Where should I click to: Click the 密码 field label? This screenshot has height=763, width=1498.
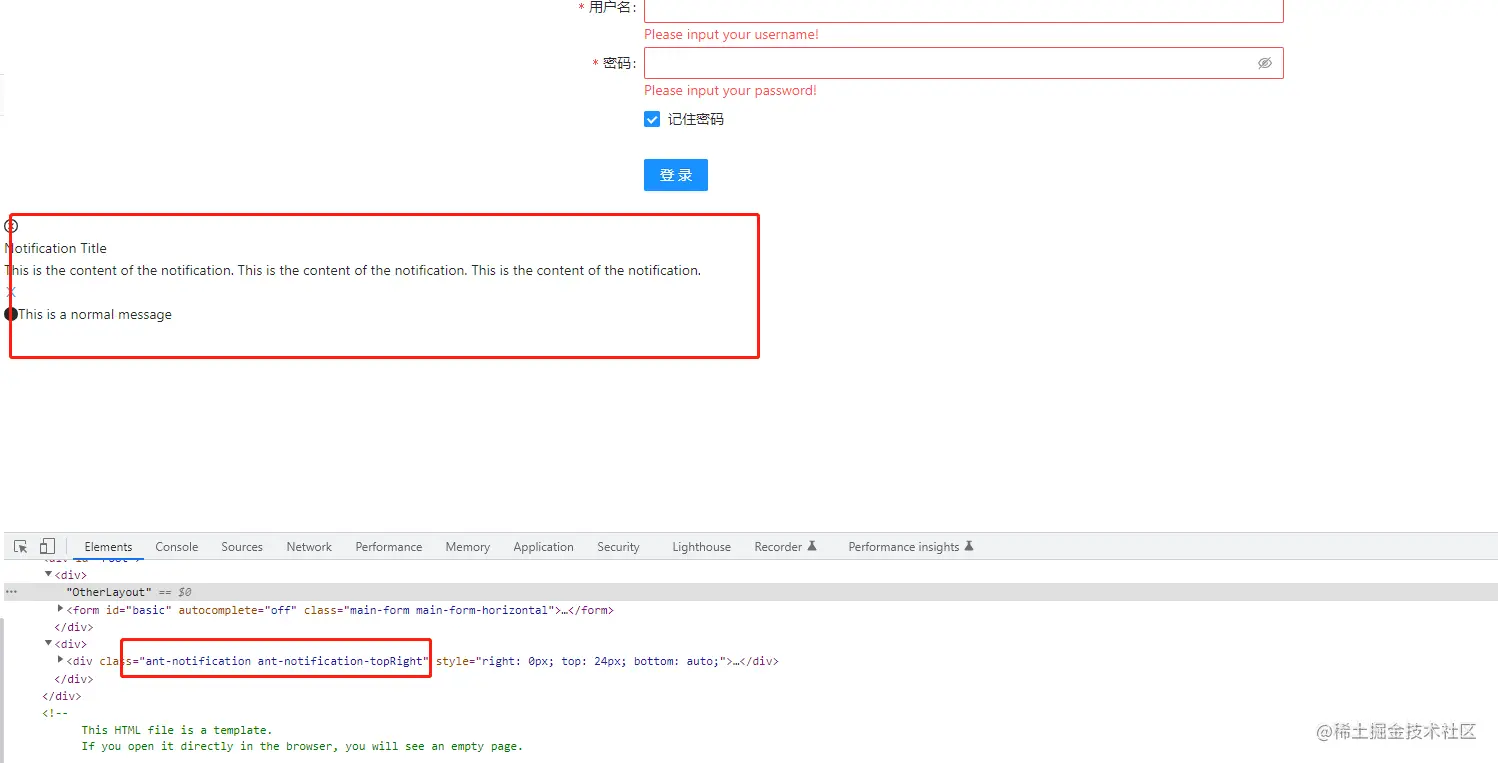coord(617,63)
